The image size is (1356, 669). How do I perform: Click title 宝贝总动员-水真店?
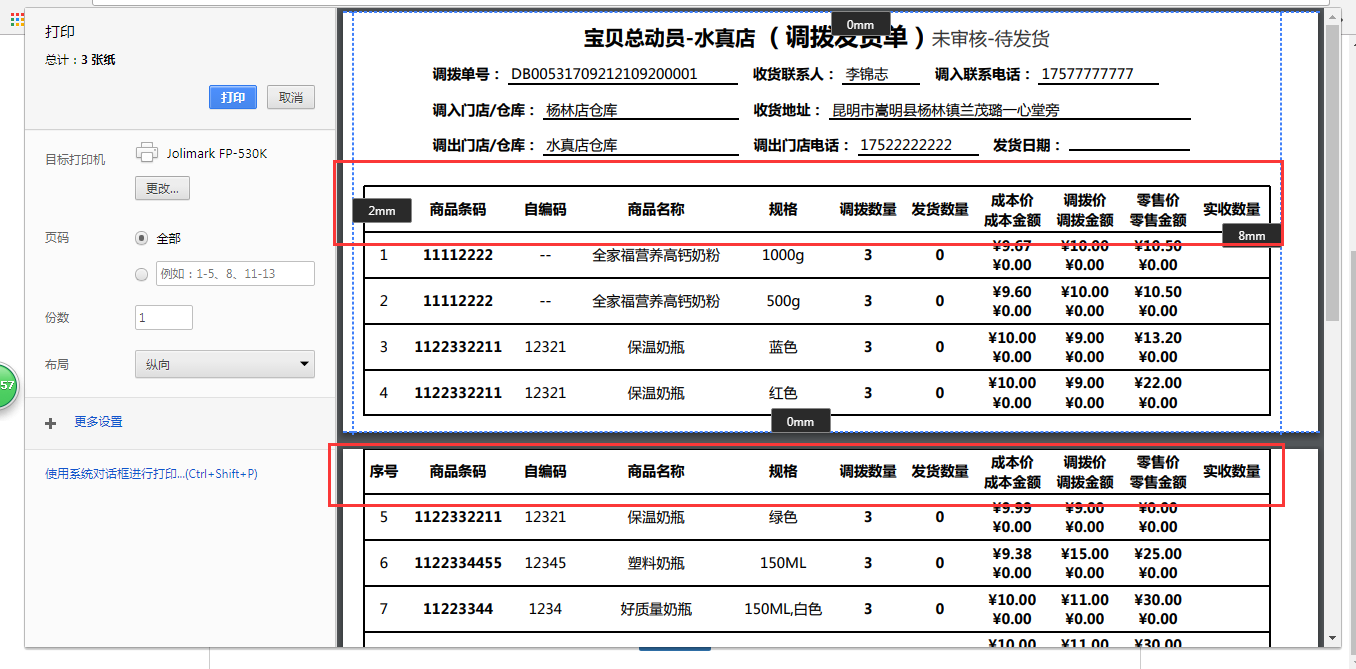[x=669, y=38]
